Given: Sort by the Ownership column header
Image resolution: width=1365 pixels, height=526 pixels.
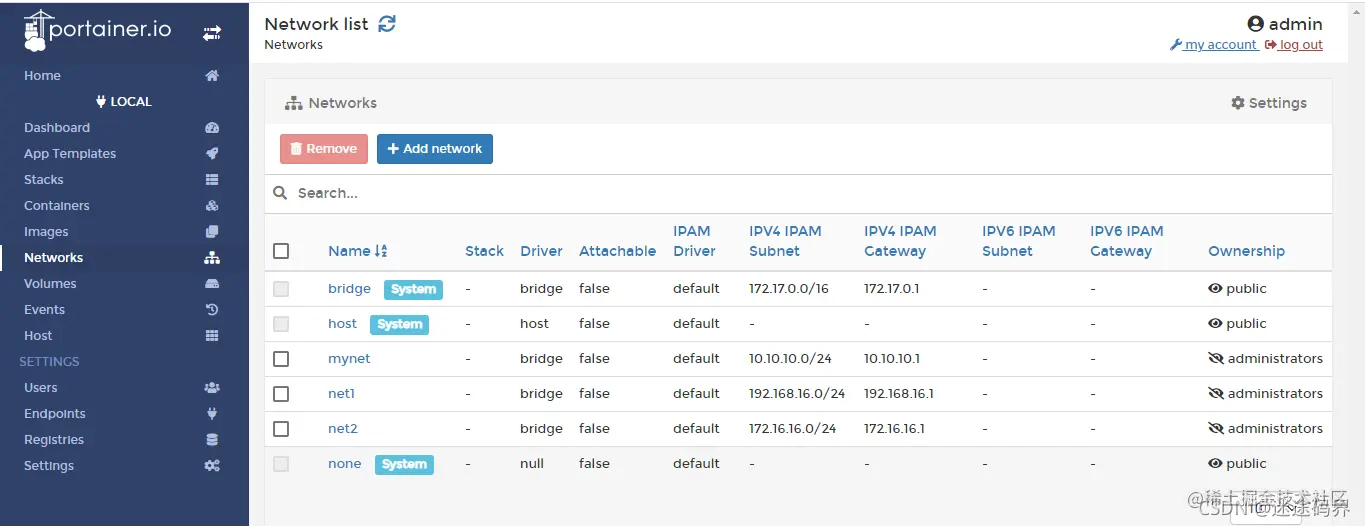Looking at the screenshot, I should (1246, 251).
